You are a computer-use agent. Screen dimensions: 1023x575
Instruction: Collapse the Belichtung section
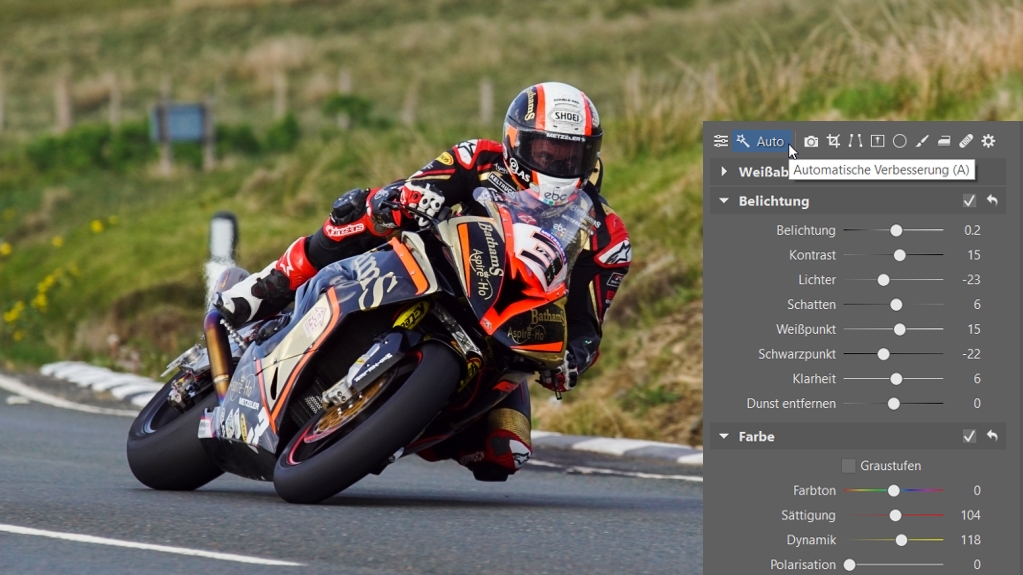[724, 201]
